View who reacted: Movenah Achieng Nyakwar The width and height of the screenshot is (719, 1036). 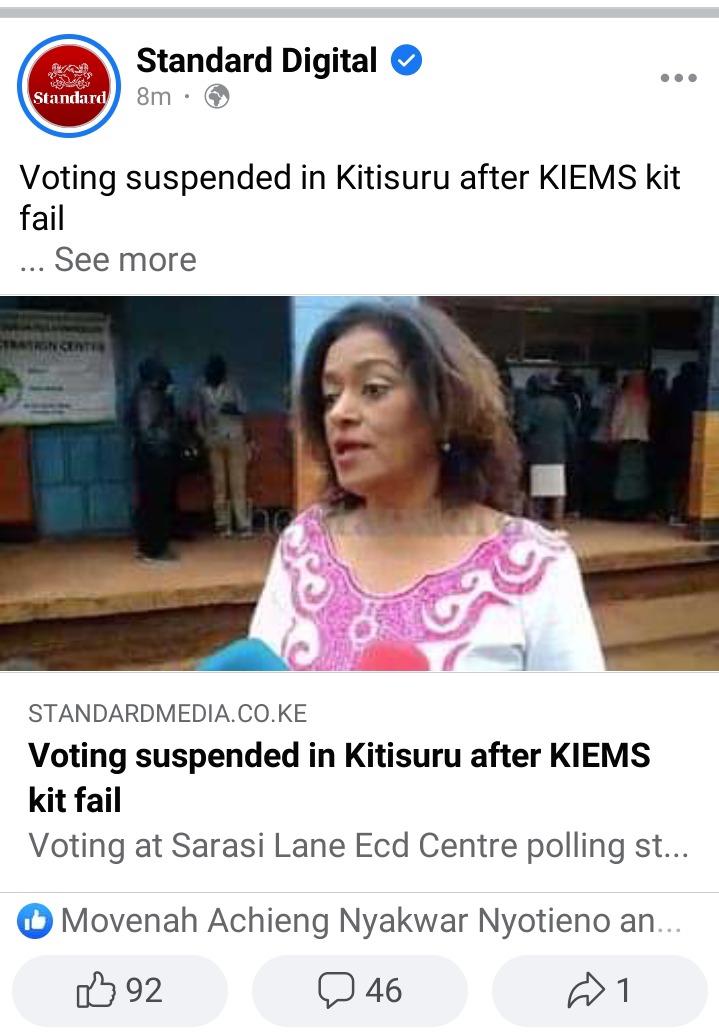coord(371,920)
